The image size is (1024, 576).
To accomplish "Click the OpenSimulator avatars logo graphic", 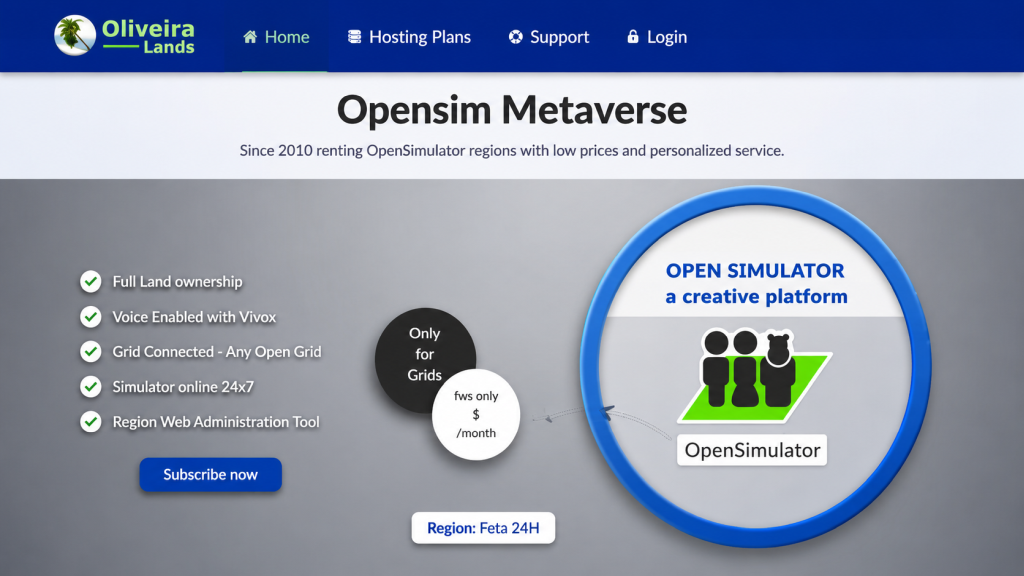I will click(754, 376).
